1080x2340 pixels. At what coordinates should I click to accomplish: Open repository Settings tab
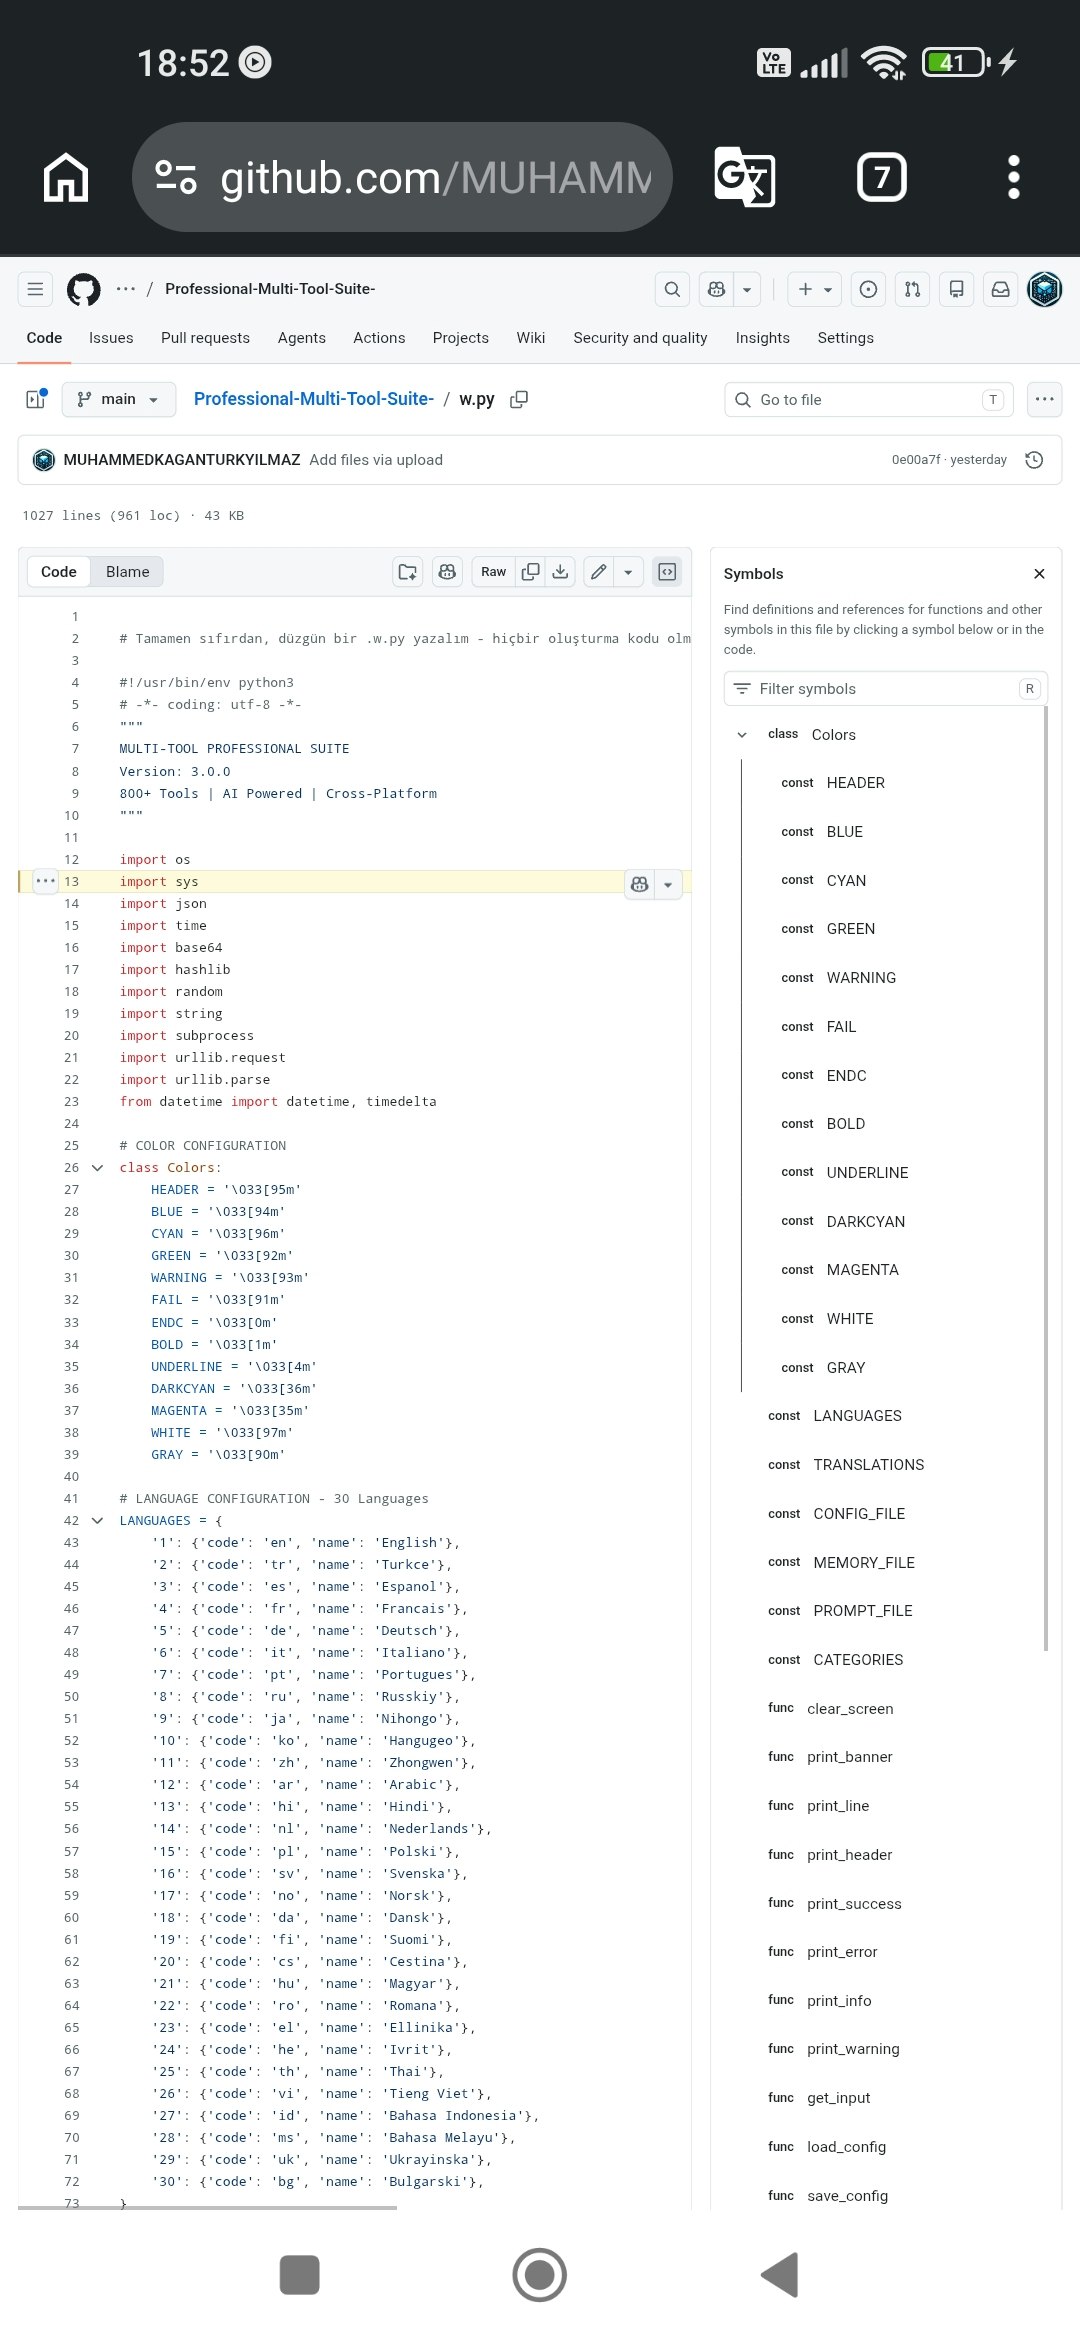[846, 338]
